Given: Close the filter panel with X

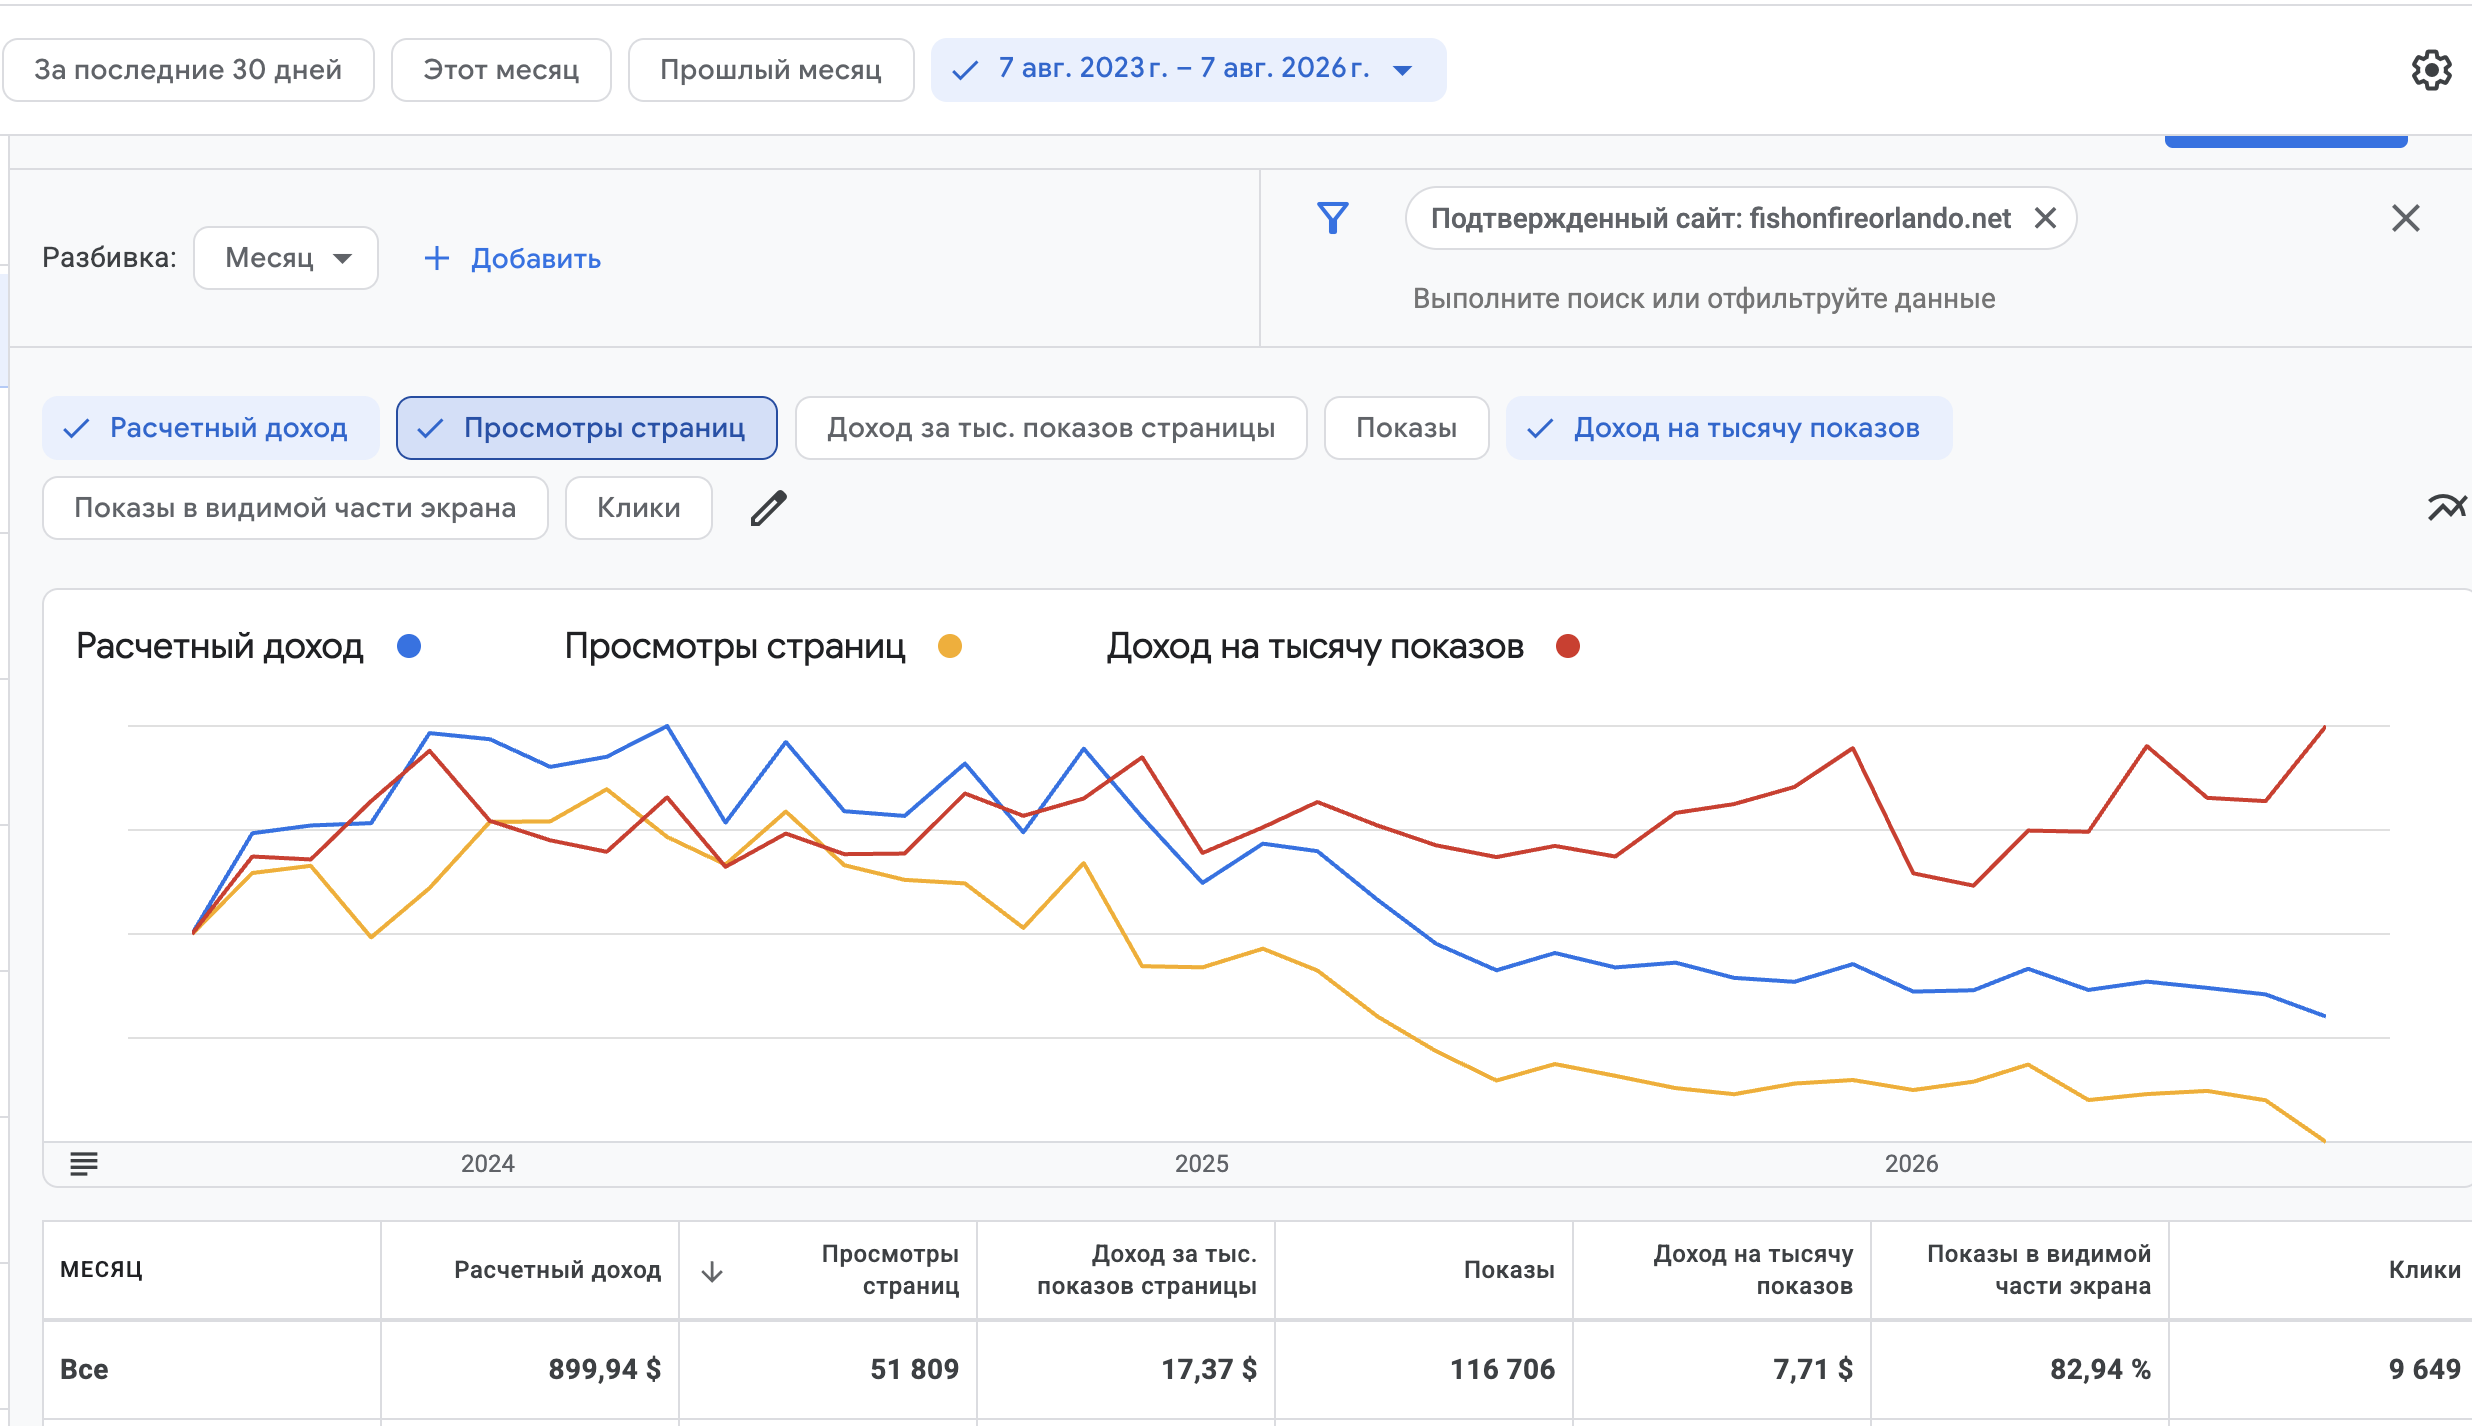Looking at the screenshot, I should pos(2406,218).
